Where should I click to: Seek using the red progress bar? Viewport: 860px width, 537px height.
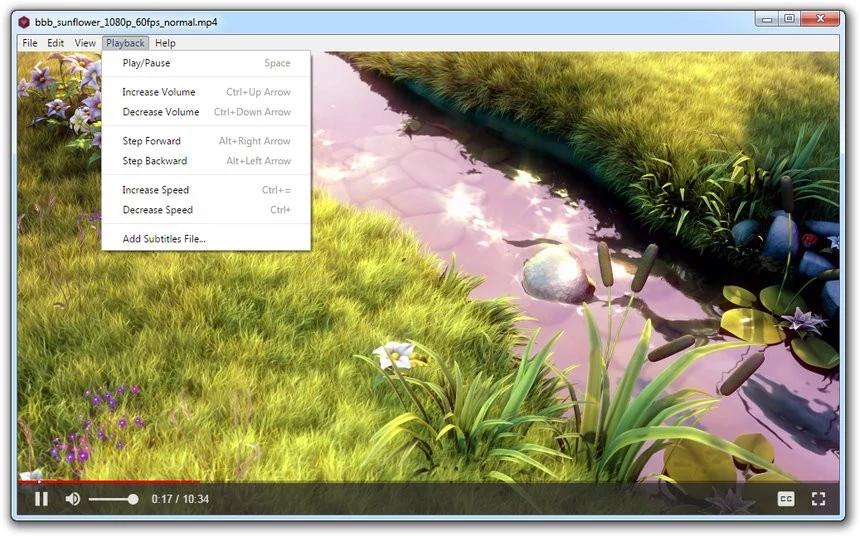click(109, 482)
